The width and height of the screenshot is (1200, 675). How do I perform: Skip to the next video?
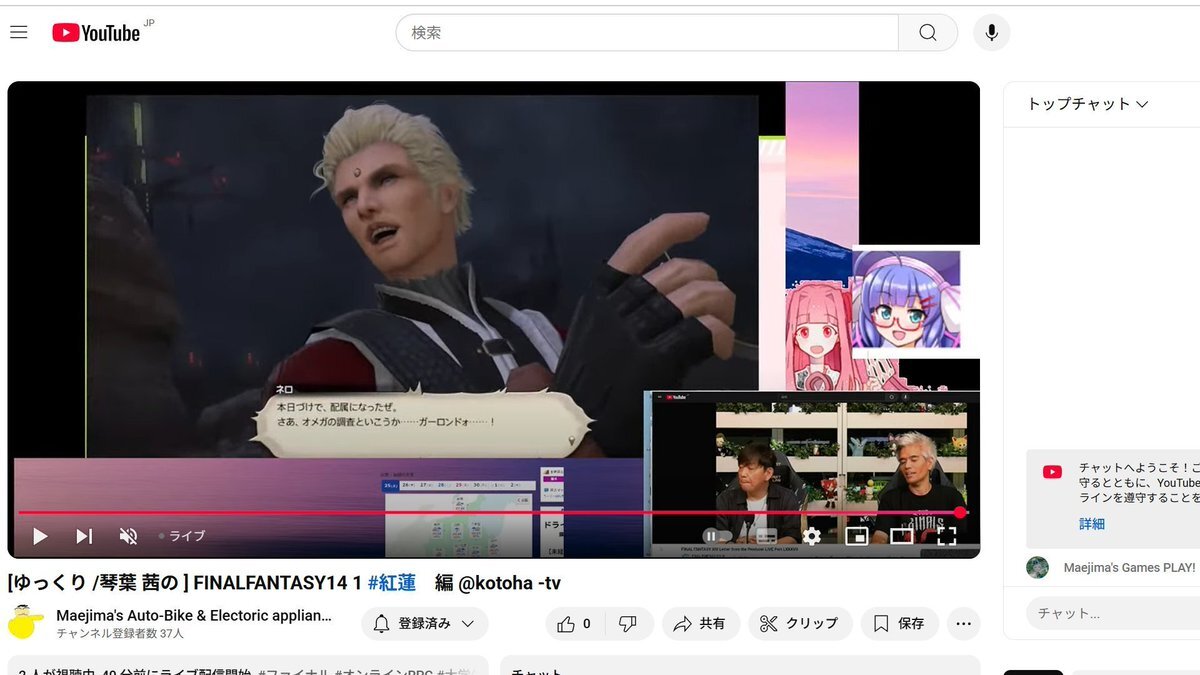[x=84, y=536]
